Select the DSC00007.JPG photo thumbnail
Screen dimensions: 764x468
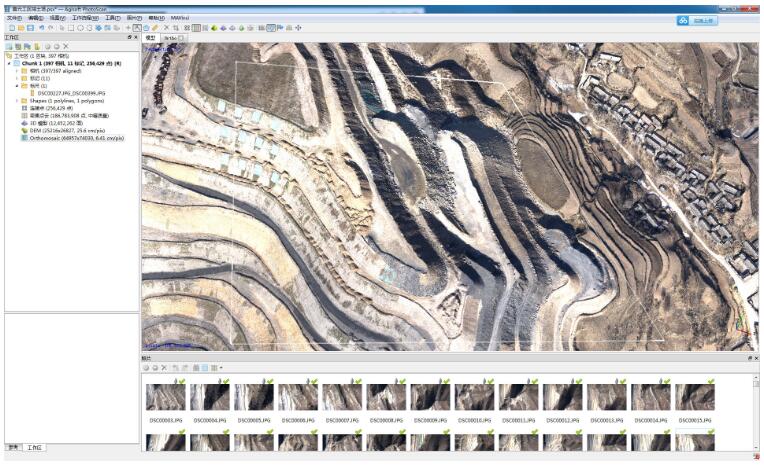(341, 398)
